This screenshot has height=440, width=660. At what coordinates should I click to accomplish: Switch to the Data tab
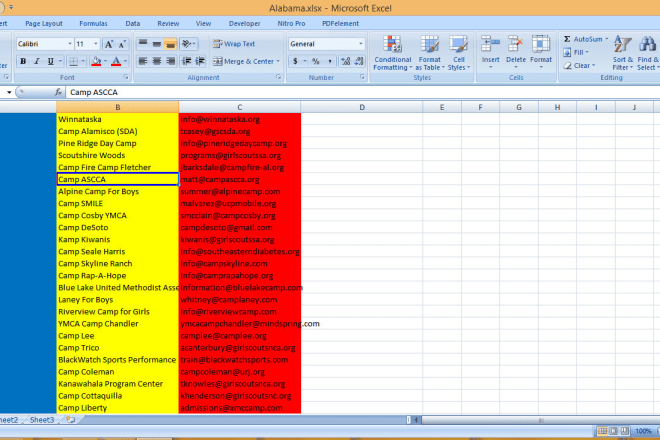point(133,24)
